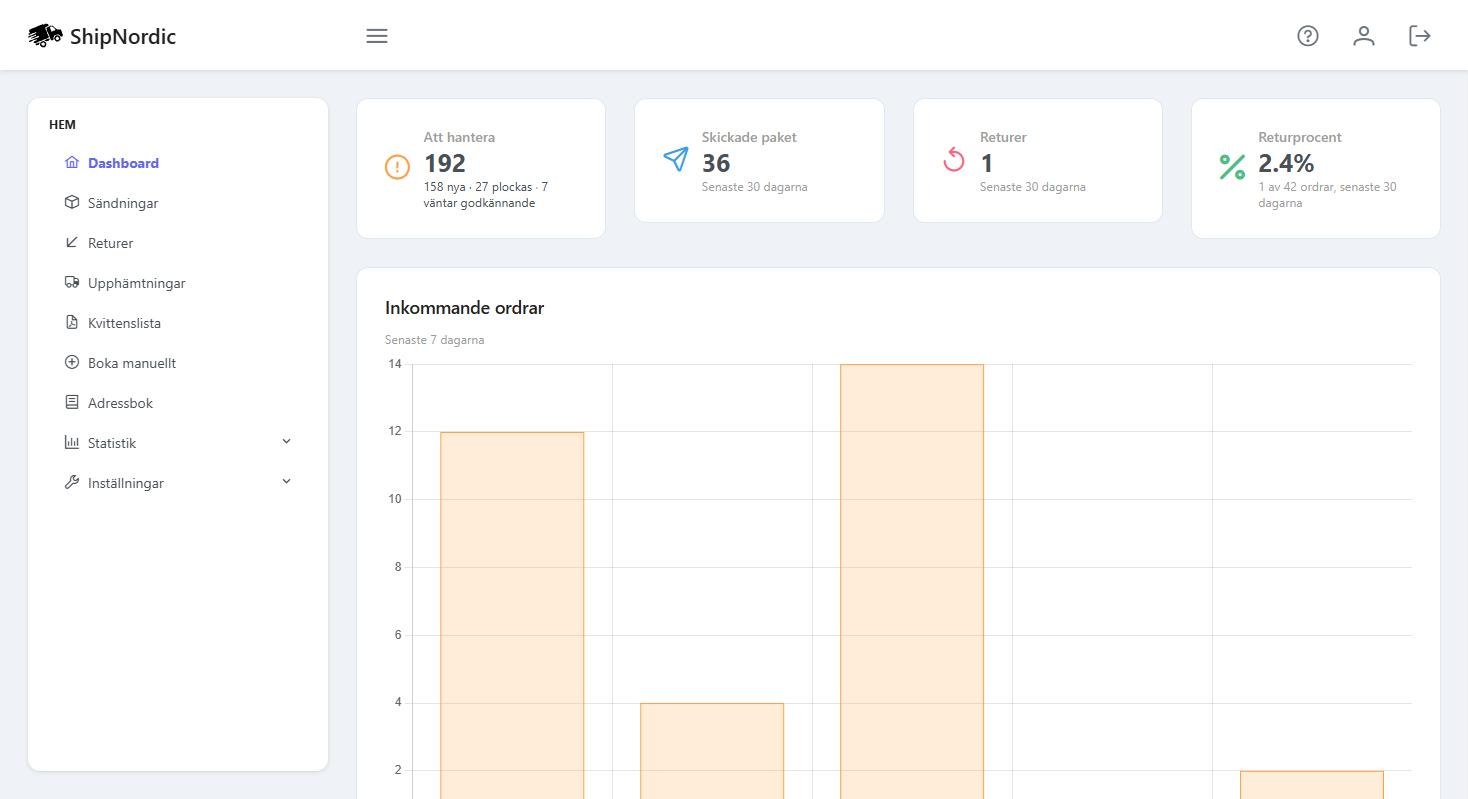Click the Returer card value 1
The height and width of the screenshot is (799, 1468).
coord(986,163)
